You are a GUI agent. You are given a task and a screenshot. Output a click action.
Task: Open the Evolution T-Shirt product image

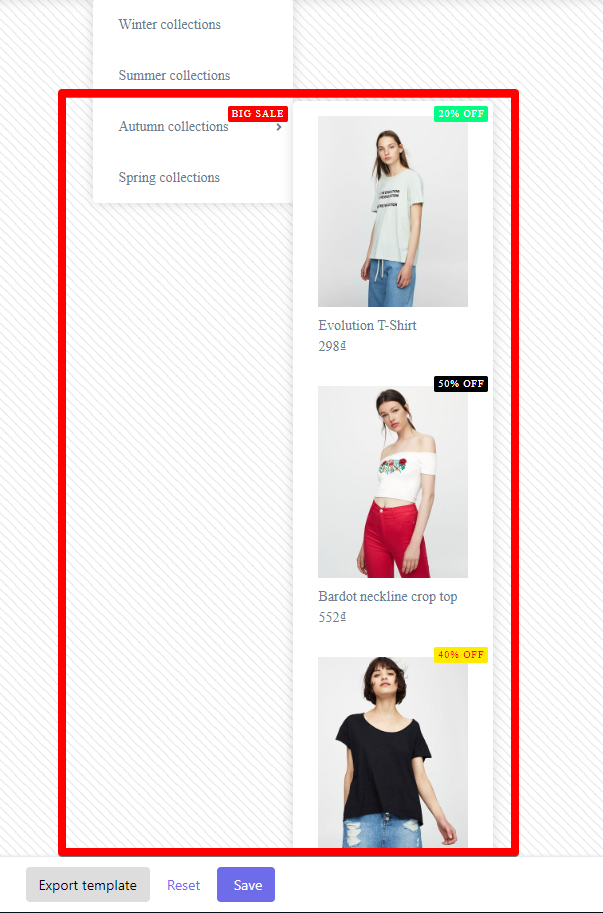click(x=393, y=211)
